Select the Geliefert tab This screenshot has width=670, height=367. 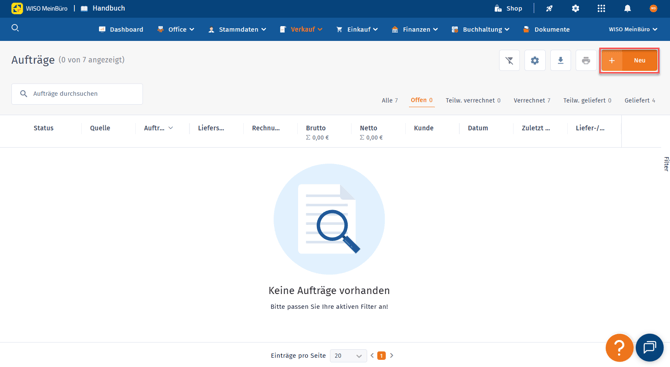[x=640, y=100]
